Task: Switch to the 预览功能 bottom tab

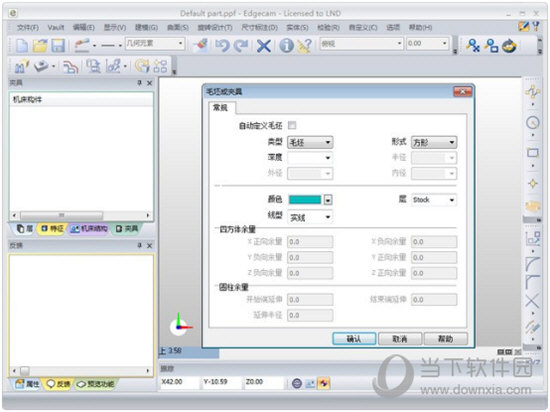Action: click(95, 384)
